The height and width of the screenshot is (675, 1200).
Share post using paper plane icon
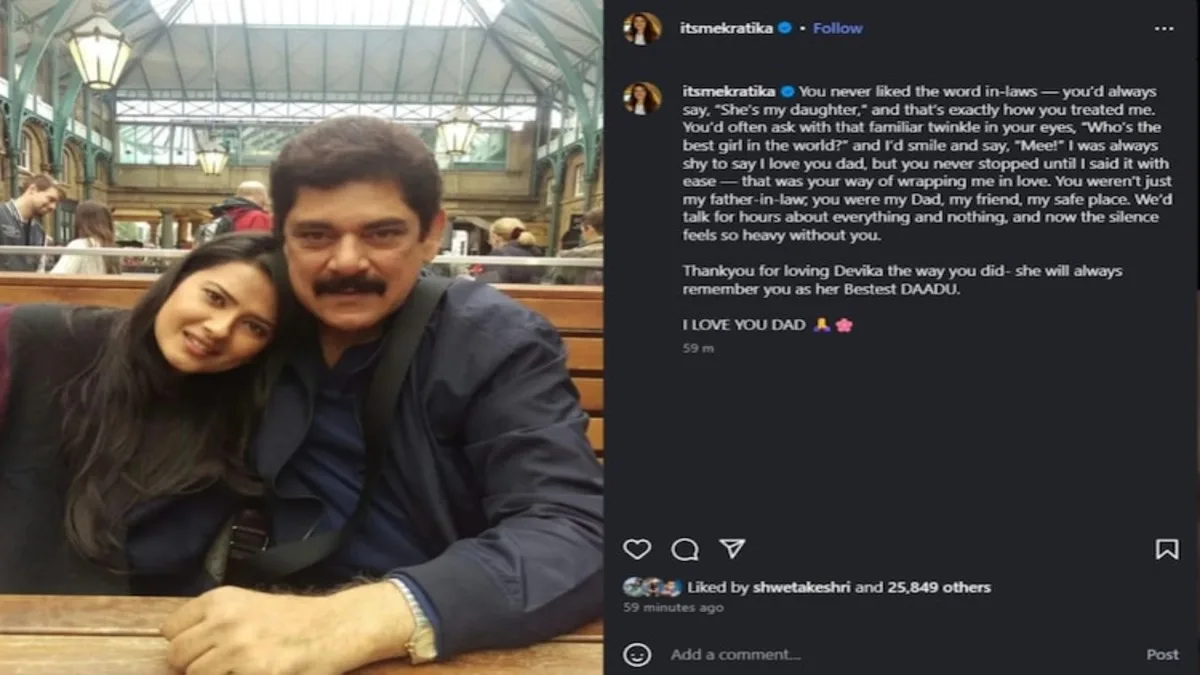tap(732, 549)
